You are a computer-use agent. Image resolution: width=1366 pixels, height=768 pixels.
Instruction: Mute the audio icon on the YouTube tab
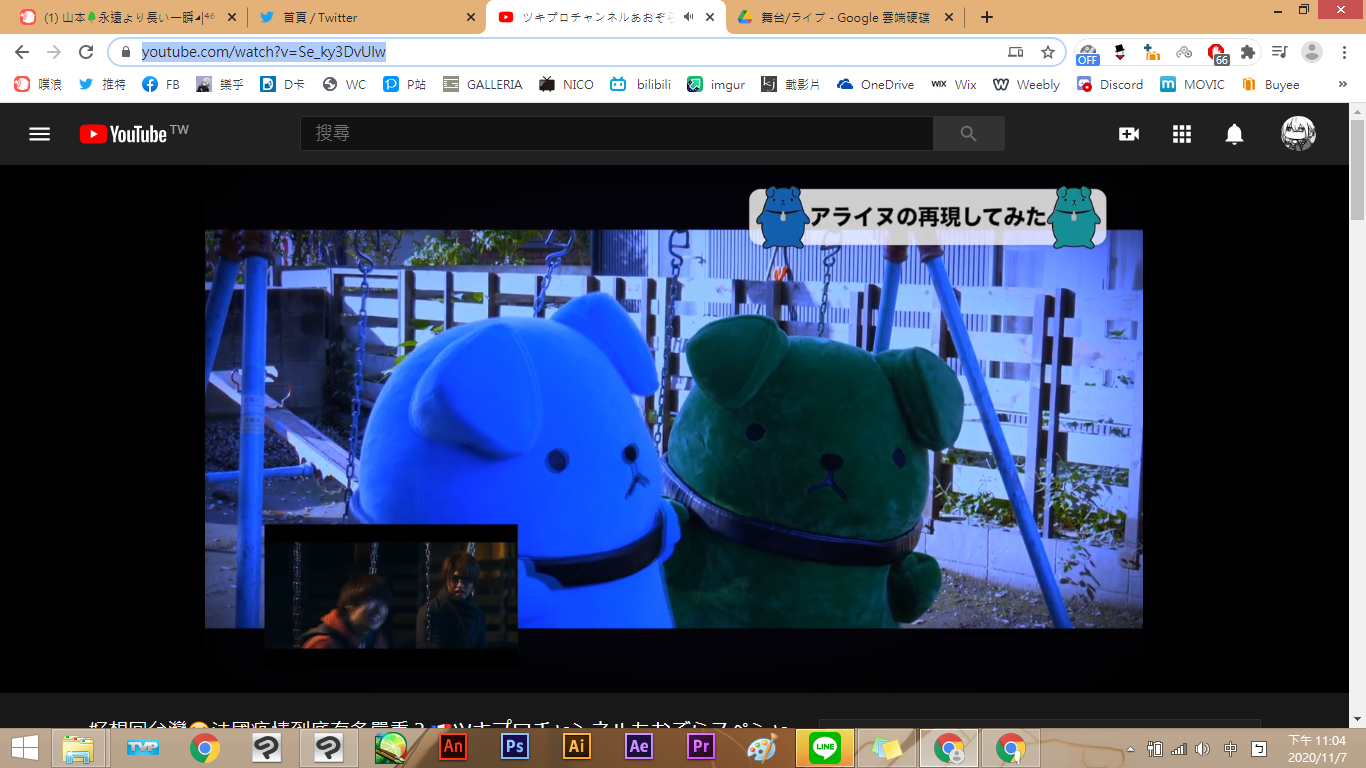coord(689,17)
